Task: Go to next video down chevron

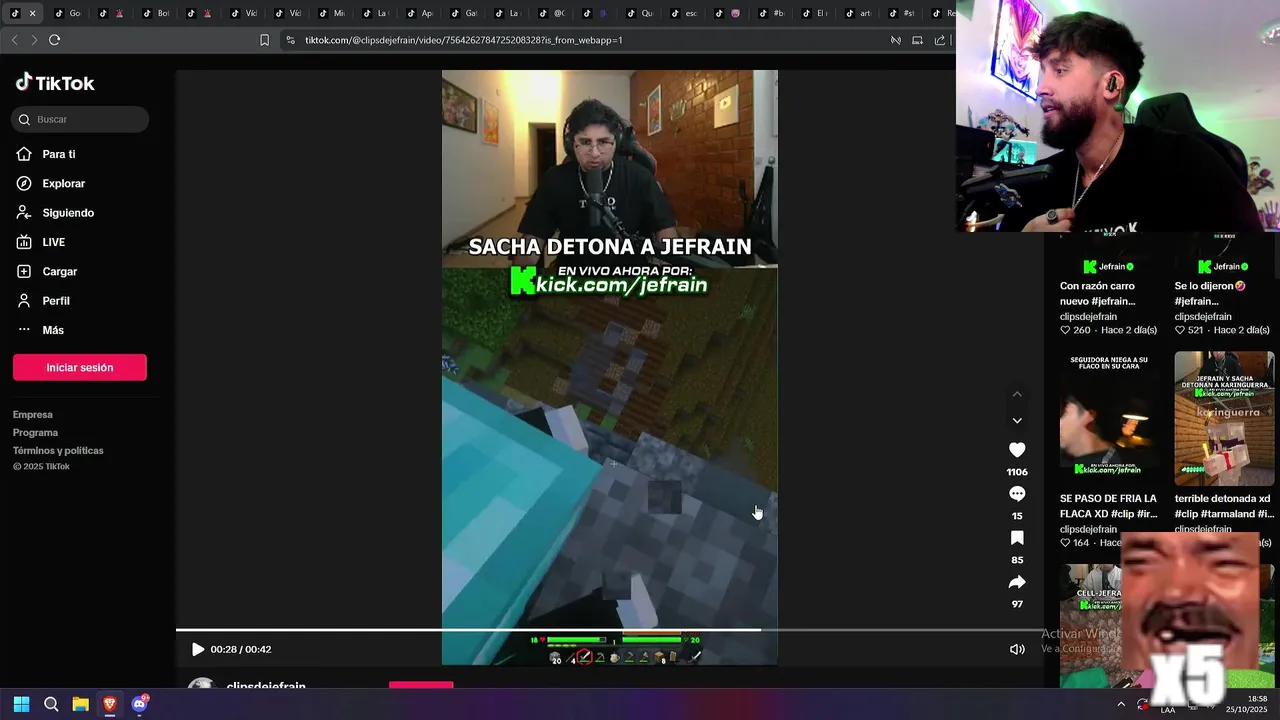Action: pyautogui.click(x=1017, y=421)
